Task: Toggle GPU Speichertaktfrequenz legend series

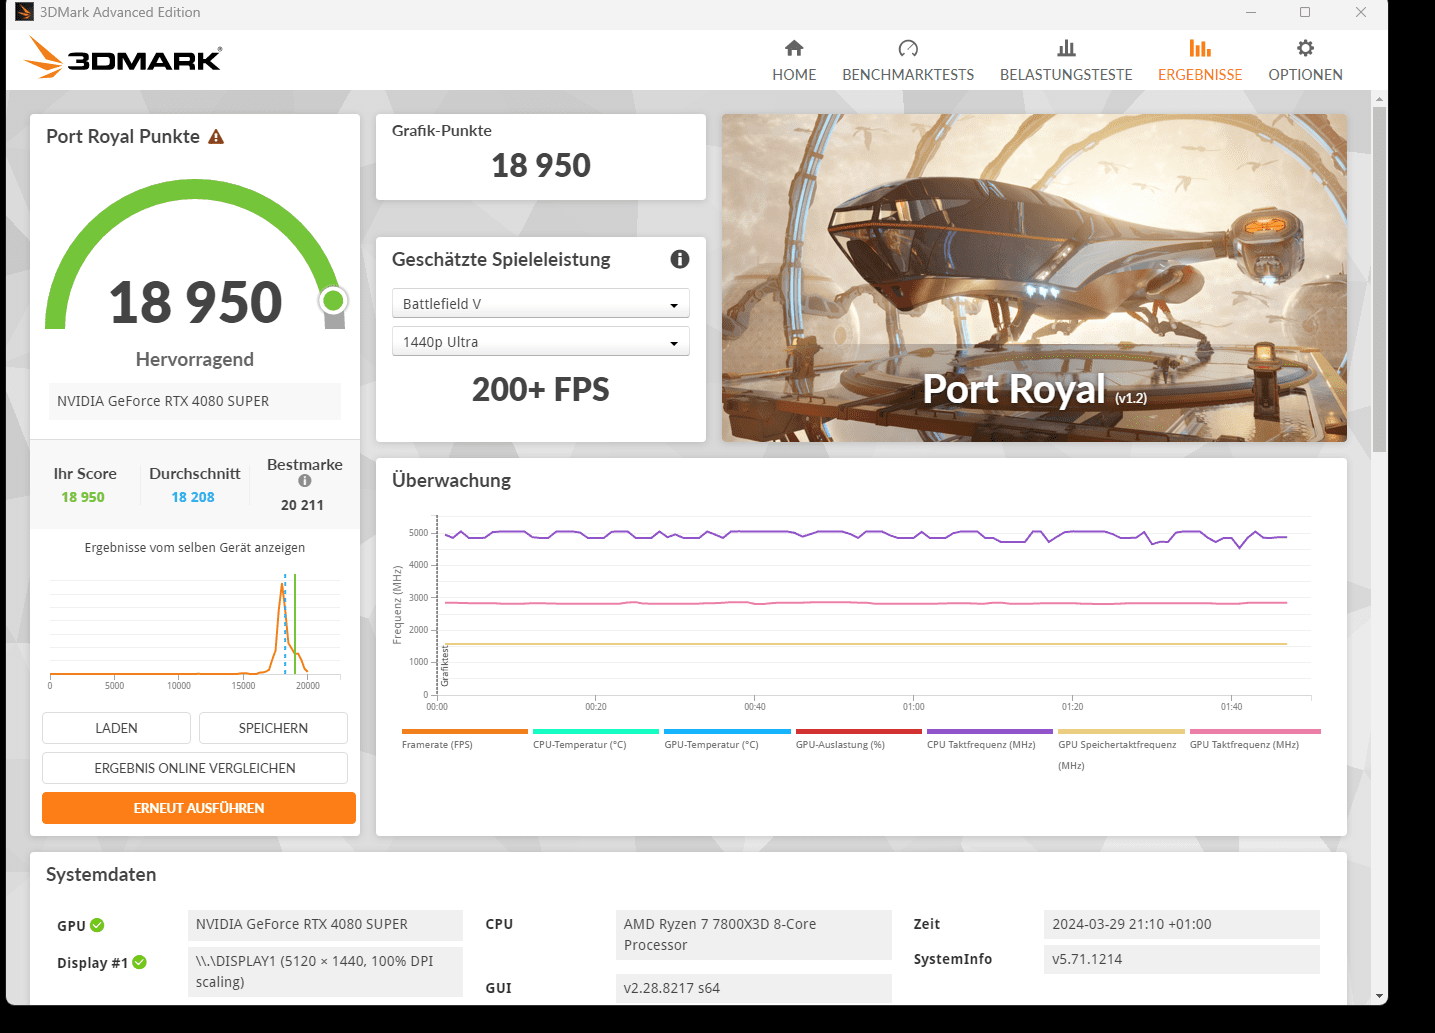Action: [x=1121, y=750]
